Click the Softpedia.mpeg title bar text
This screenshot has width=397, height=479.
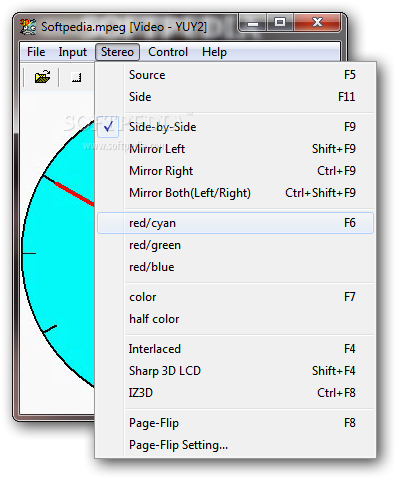point(124,27)
